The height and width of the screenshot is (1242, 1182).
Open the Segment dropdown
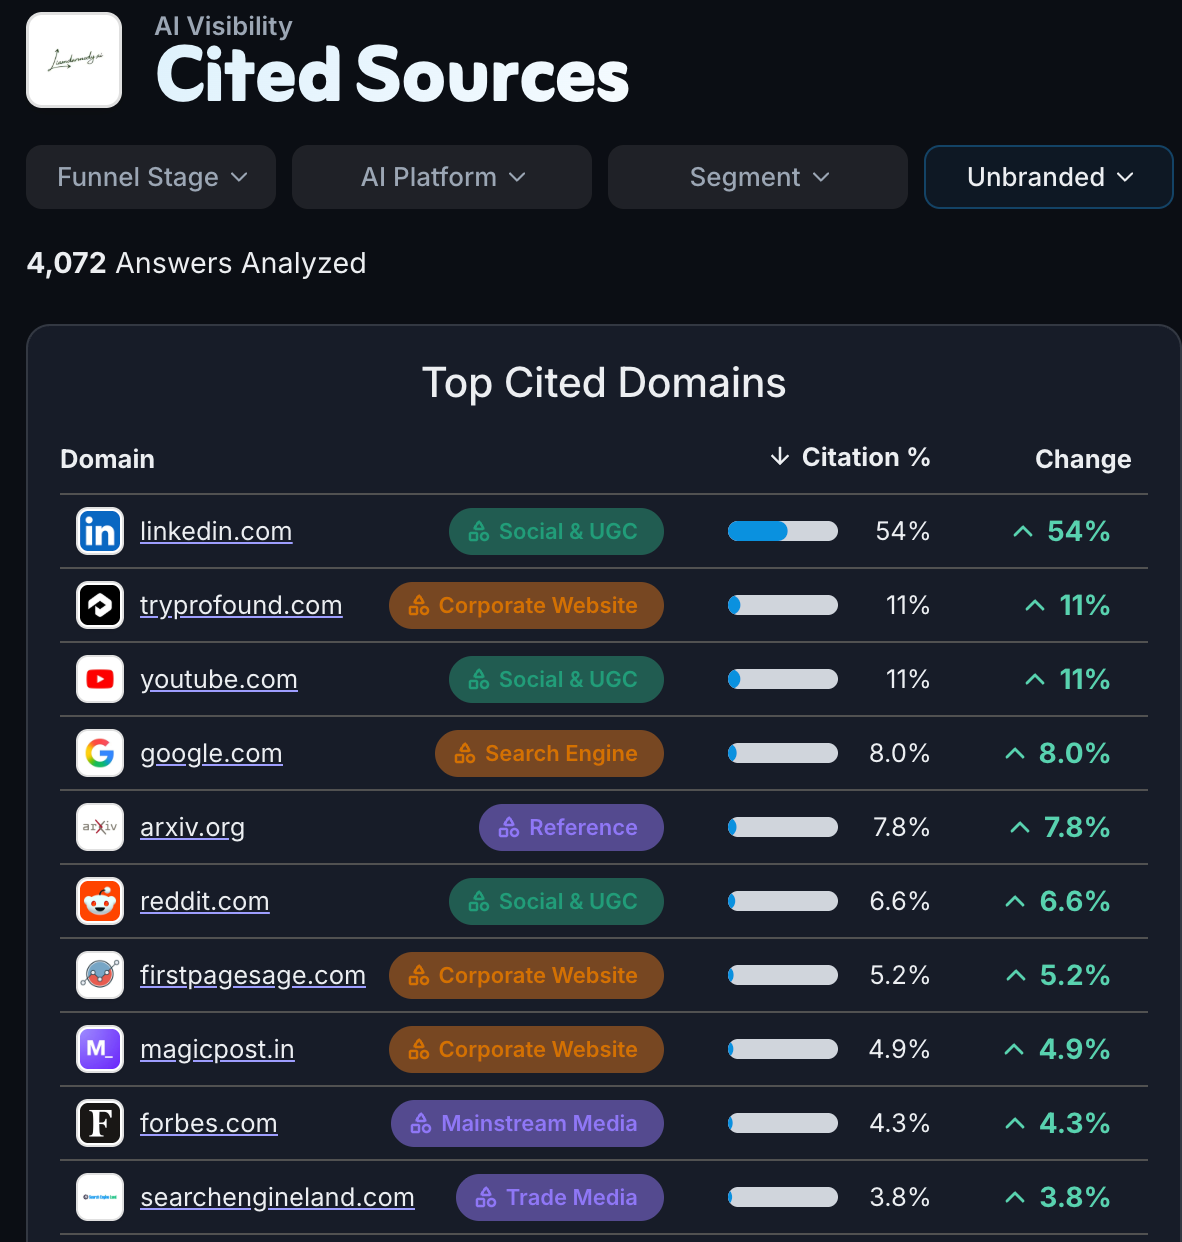(758, 177)
